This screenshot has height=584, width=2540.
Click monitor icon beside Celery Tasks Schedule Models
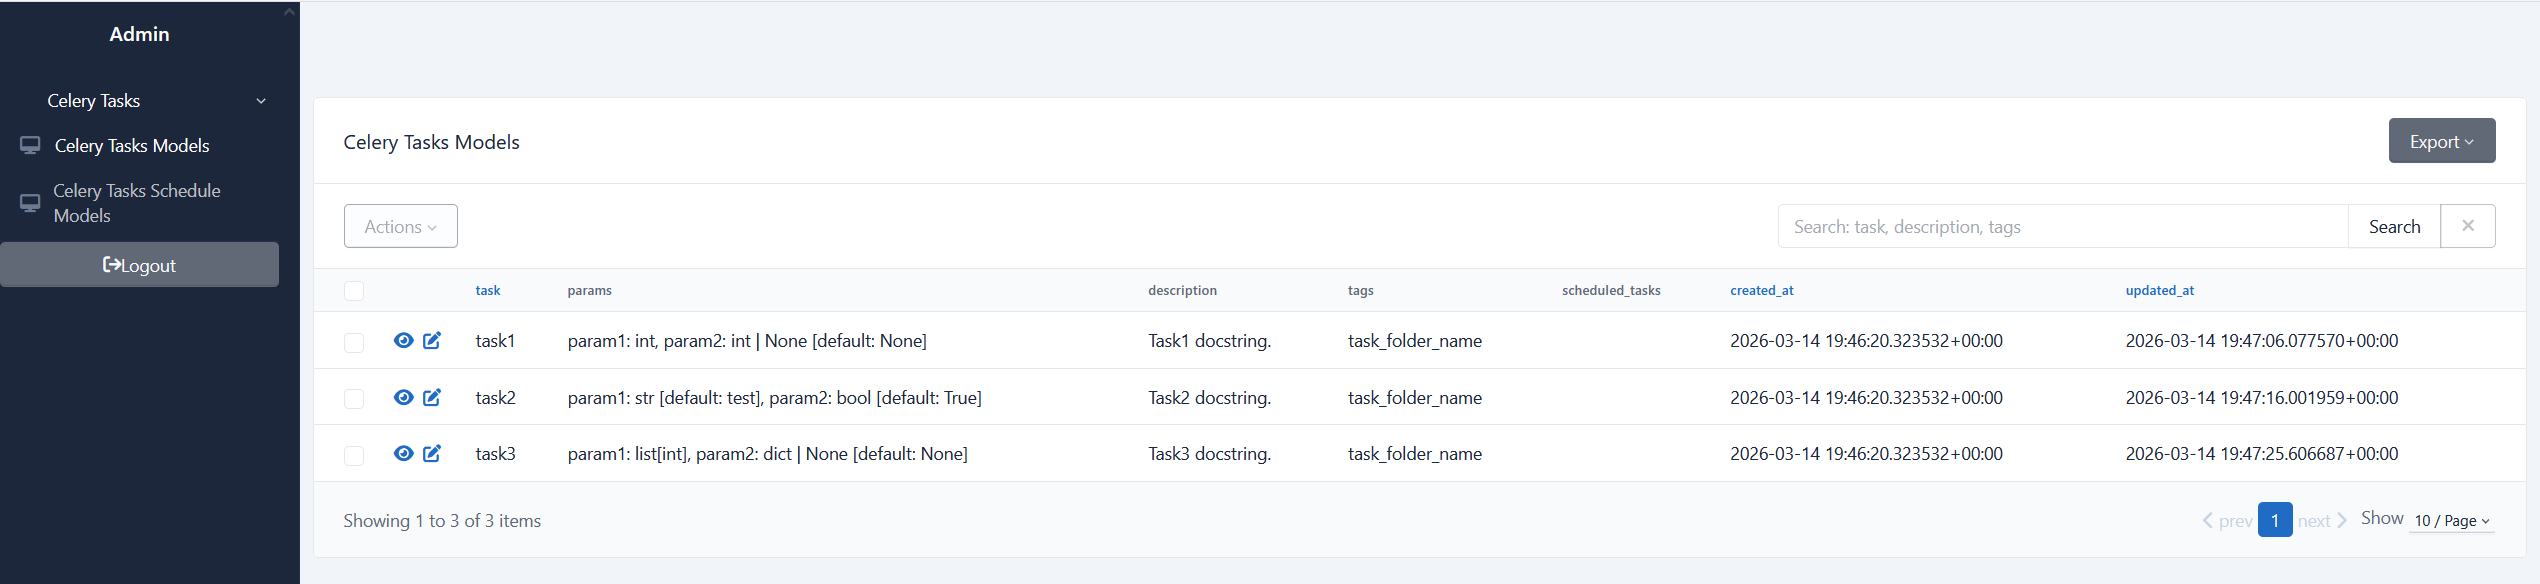pos(30,203)
